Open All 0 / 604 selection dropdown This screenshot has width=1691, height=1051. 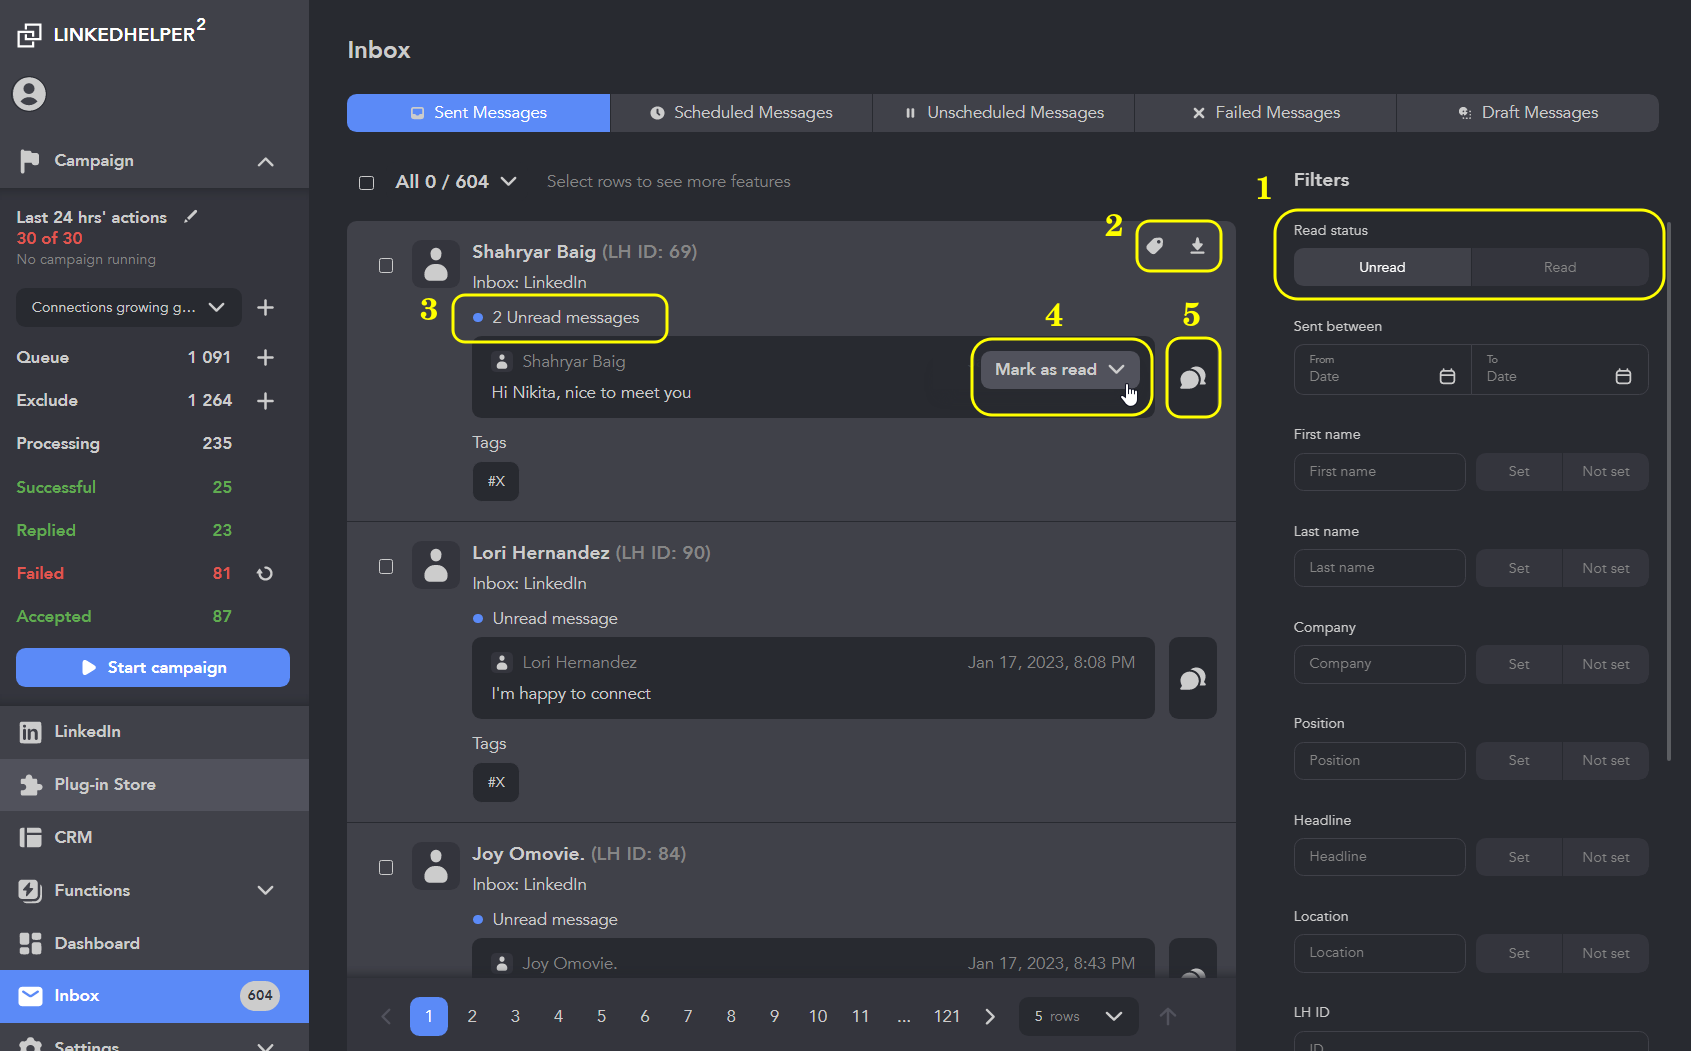click(x=456, y=181)
